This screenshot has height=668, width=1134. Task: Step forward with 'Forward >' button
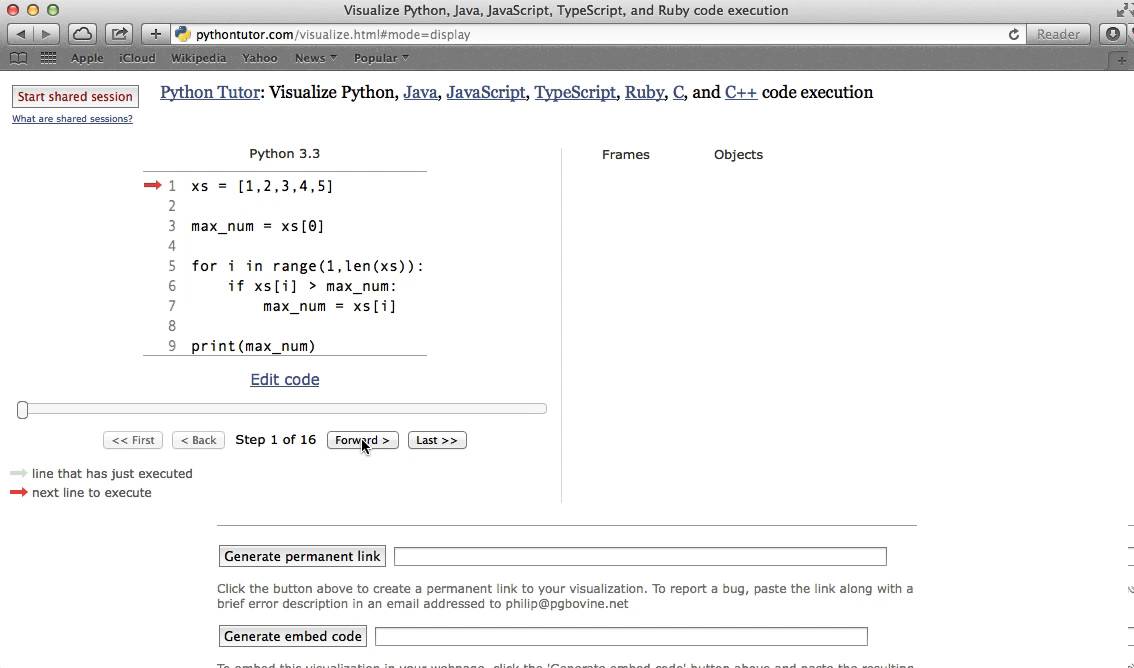point(362,440)
